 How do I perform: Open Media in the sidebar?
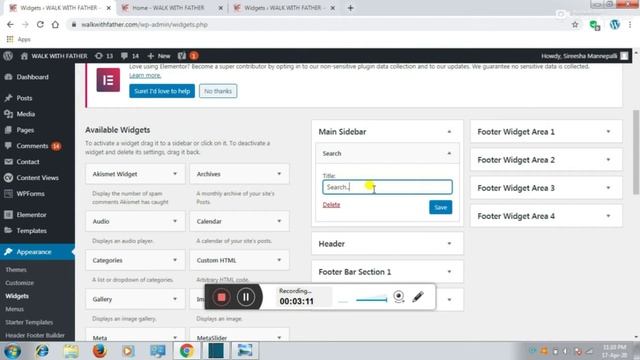point(25,114)
